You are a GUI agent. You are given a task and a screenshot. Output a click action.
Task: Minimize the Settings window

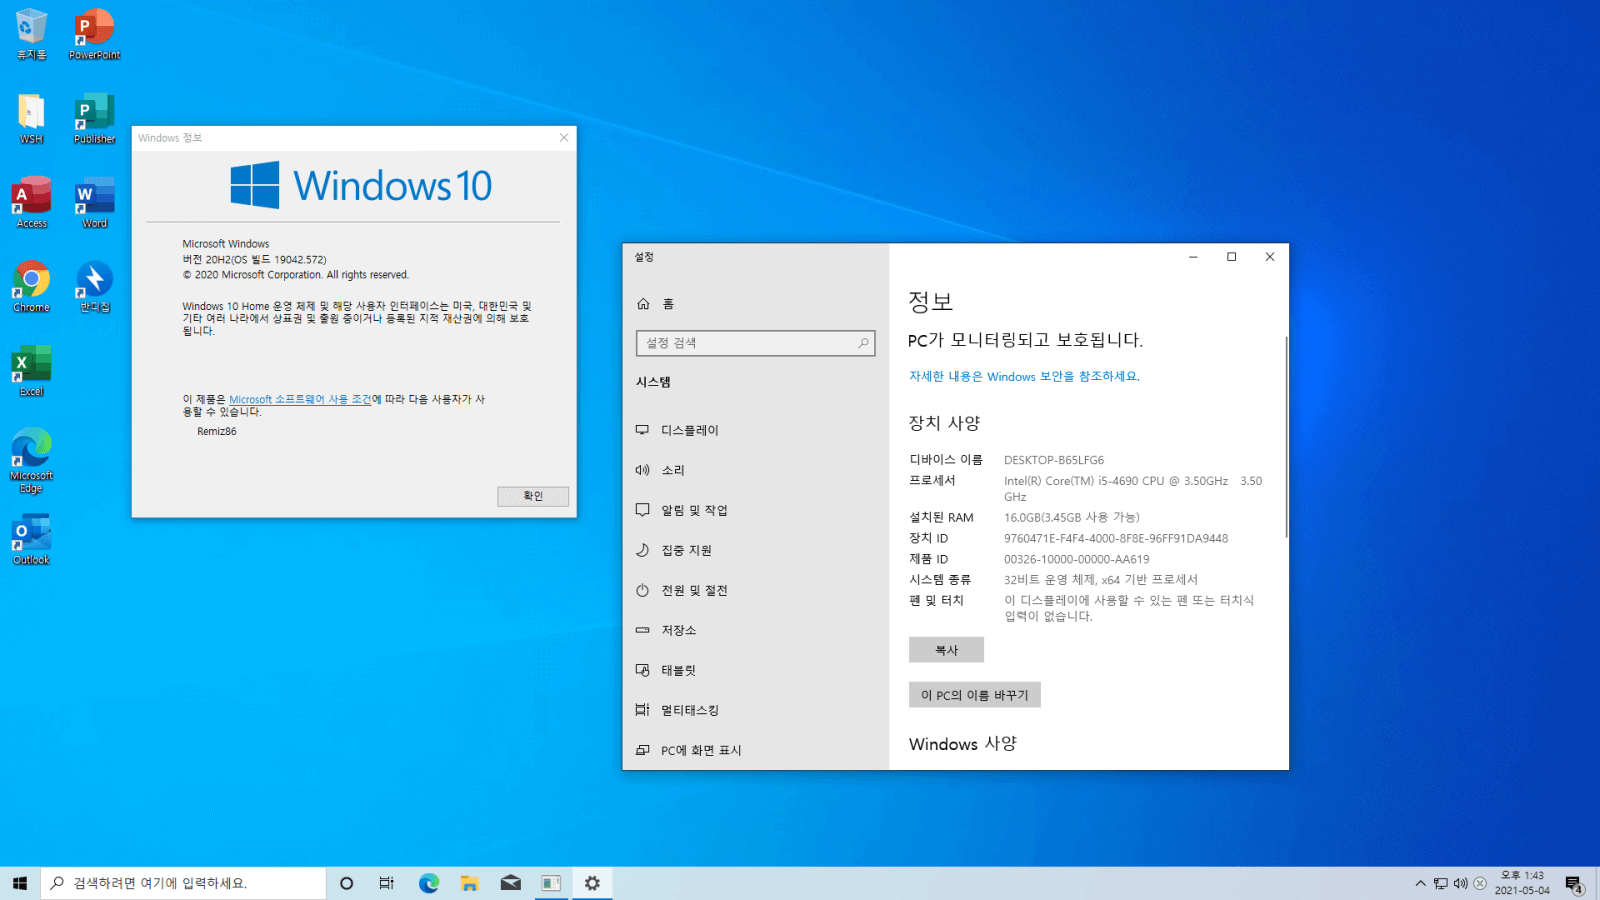pyautogui.click(x=1193, y=257)
